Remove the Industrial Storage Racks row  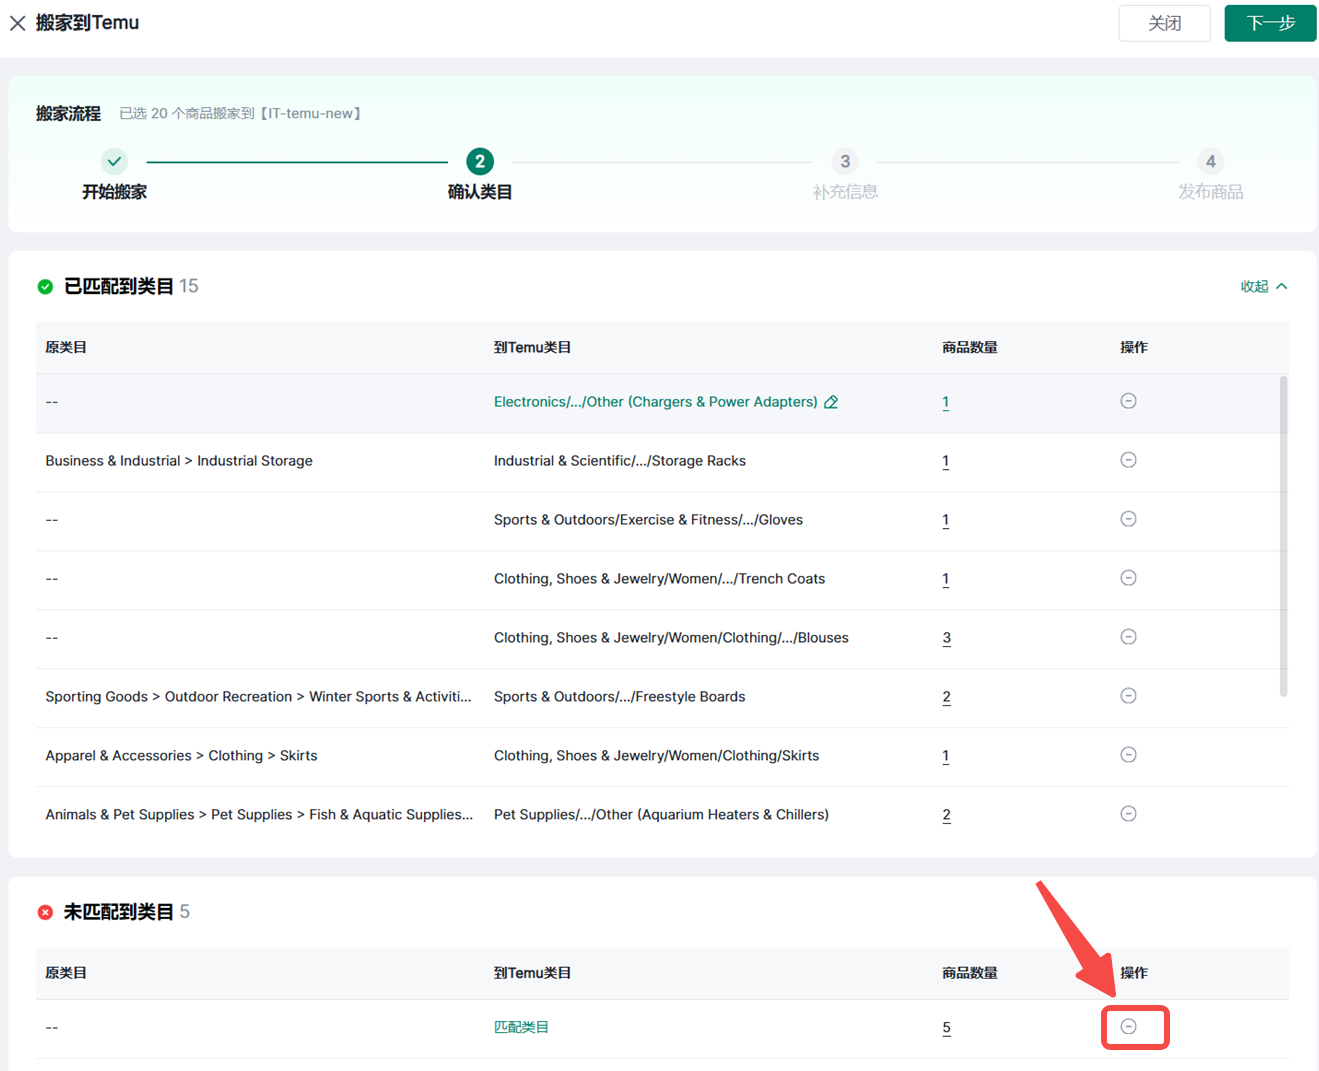(x=1128, y=460)
